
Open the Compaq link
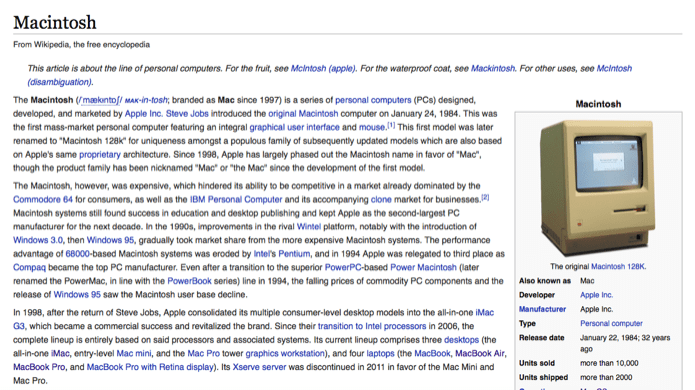pos(29,268)
